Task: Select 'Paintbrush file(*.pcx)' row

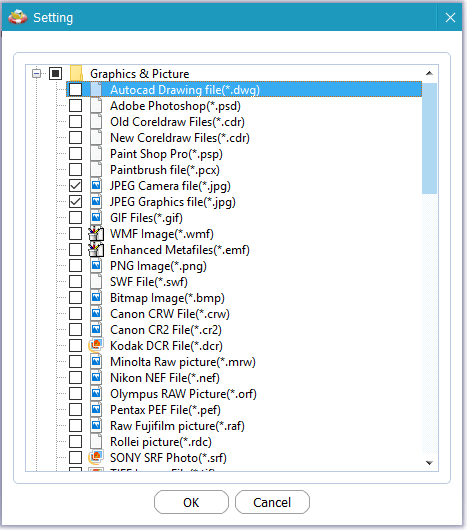Action: point(165,169)
